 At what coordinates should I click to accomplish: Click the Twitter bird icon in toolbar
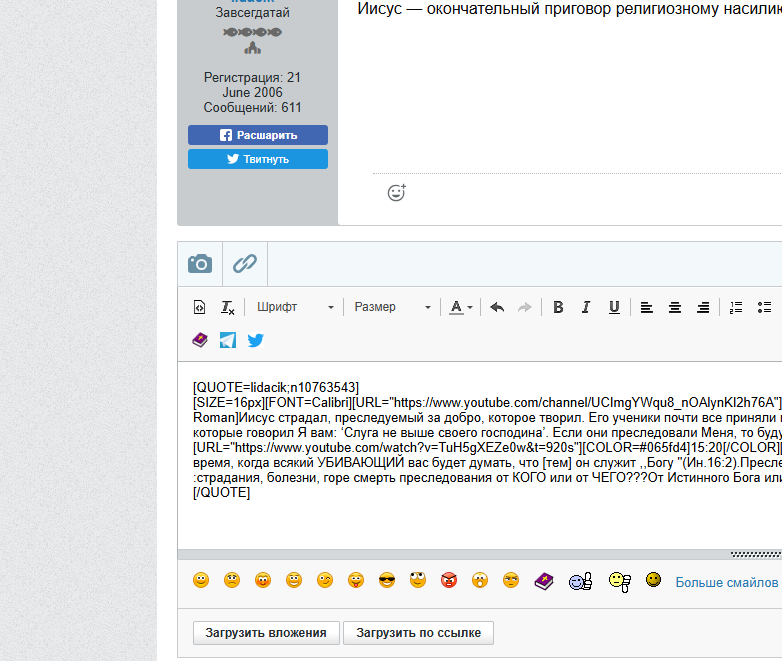pyautogui.click(x=256, y=340)
